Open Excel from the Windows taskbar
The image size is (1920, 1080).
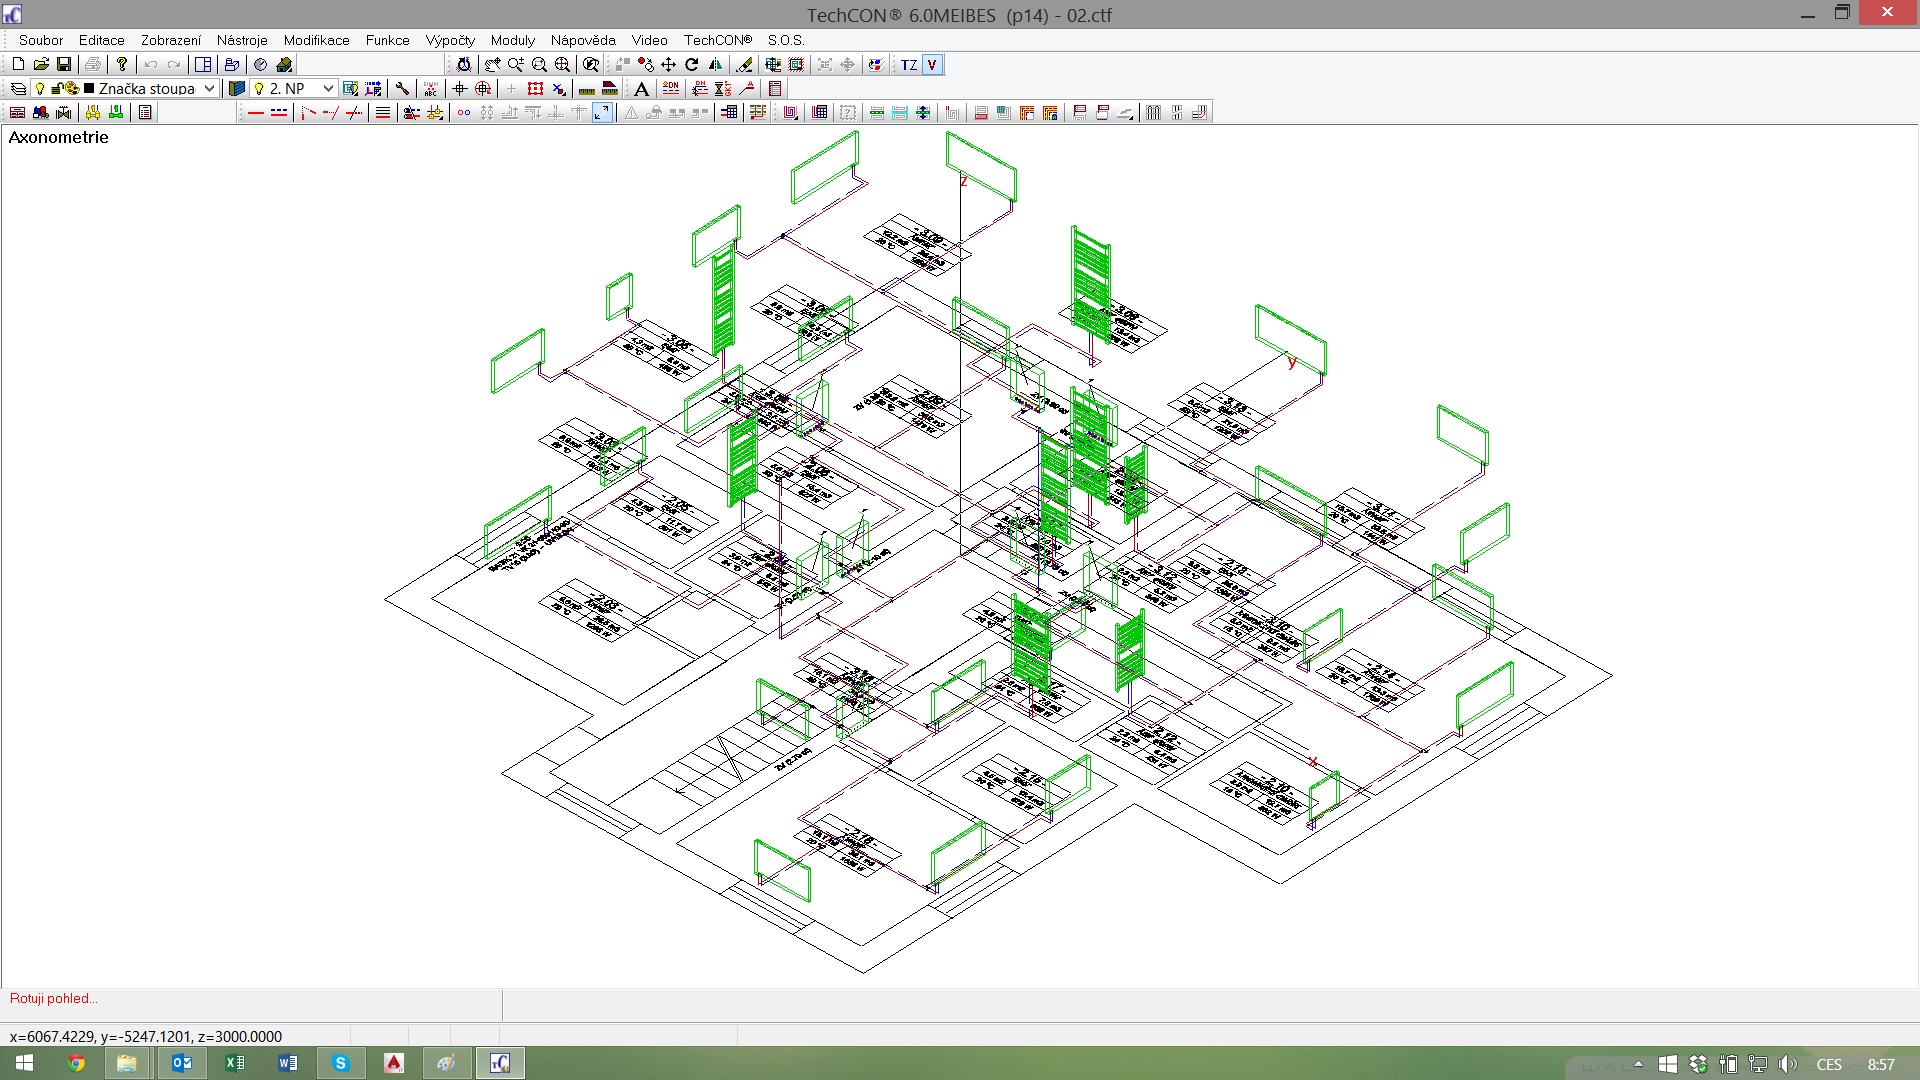tap(235, 1063)
